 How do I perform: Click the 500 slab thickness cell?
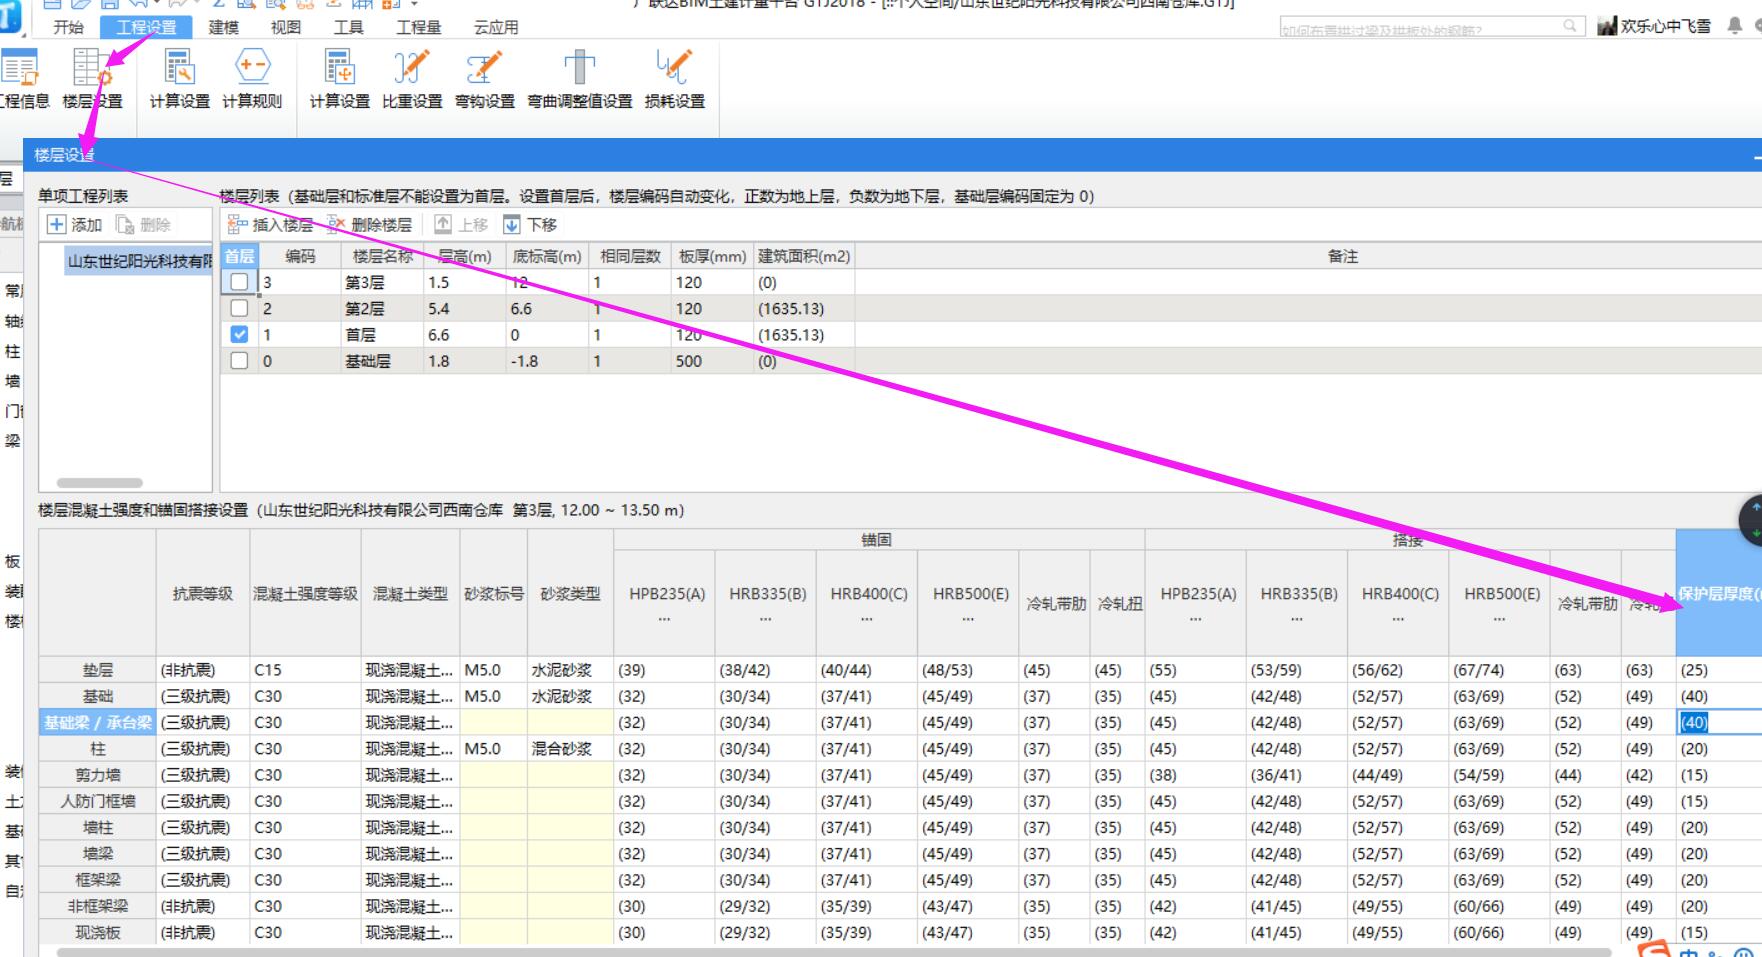712,361
